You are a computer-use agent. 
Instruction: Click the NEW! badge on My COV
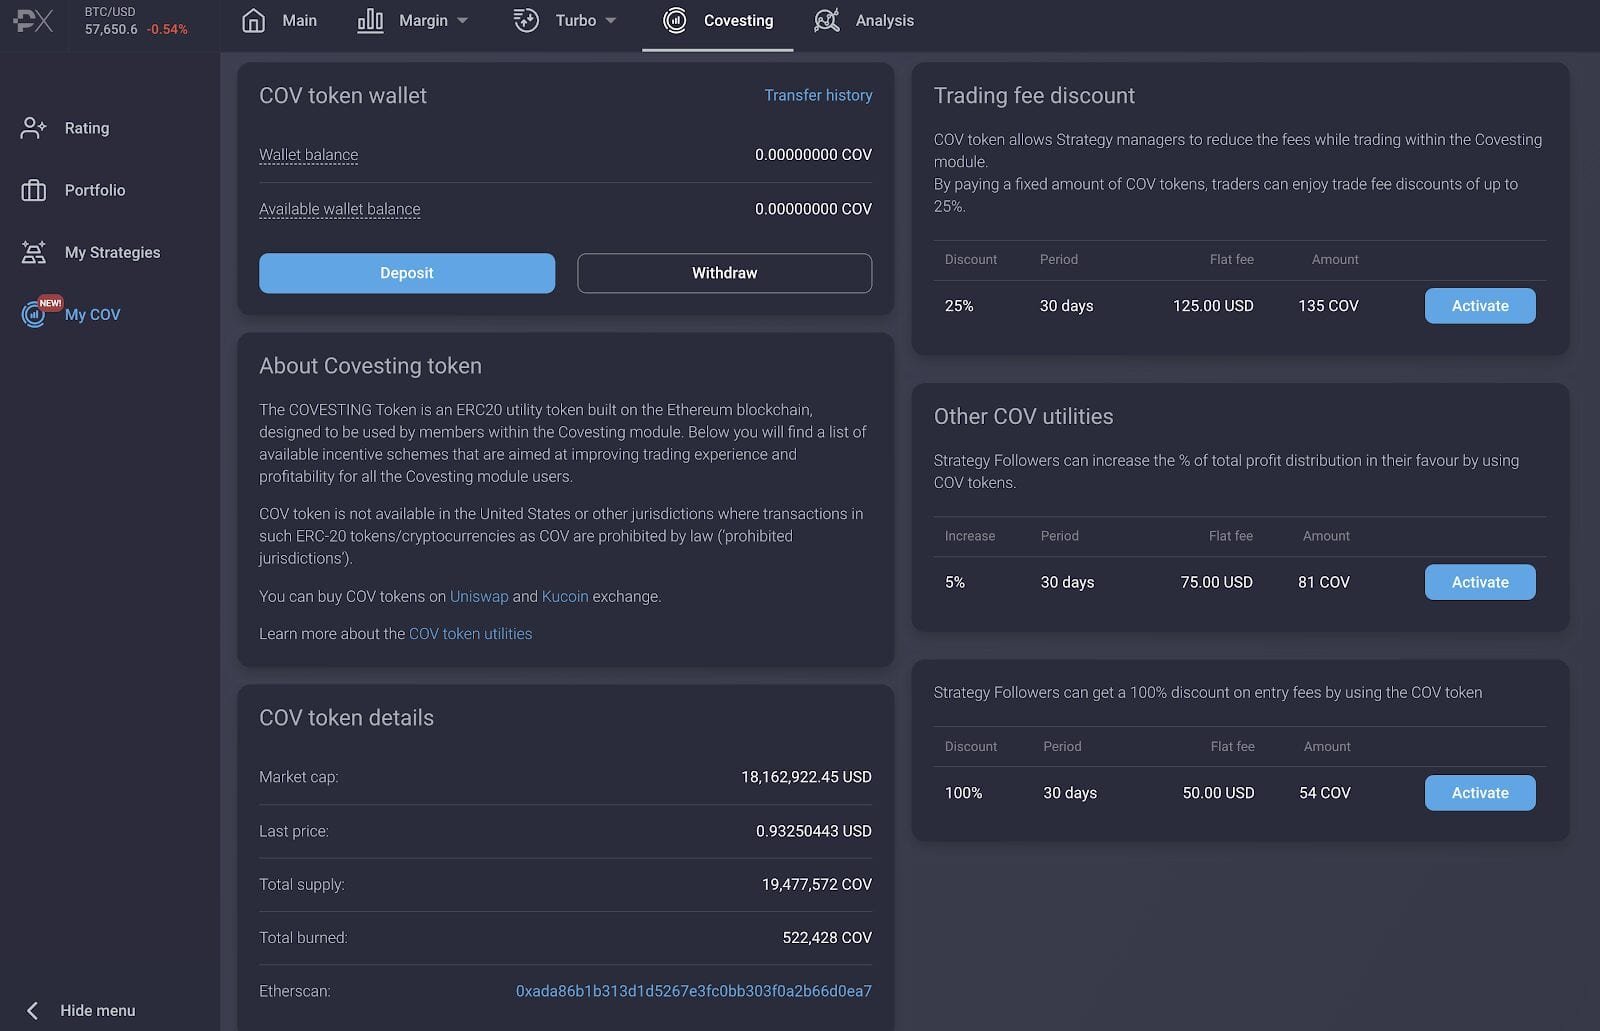[x=50, y=303]
